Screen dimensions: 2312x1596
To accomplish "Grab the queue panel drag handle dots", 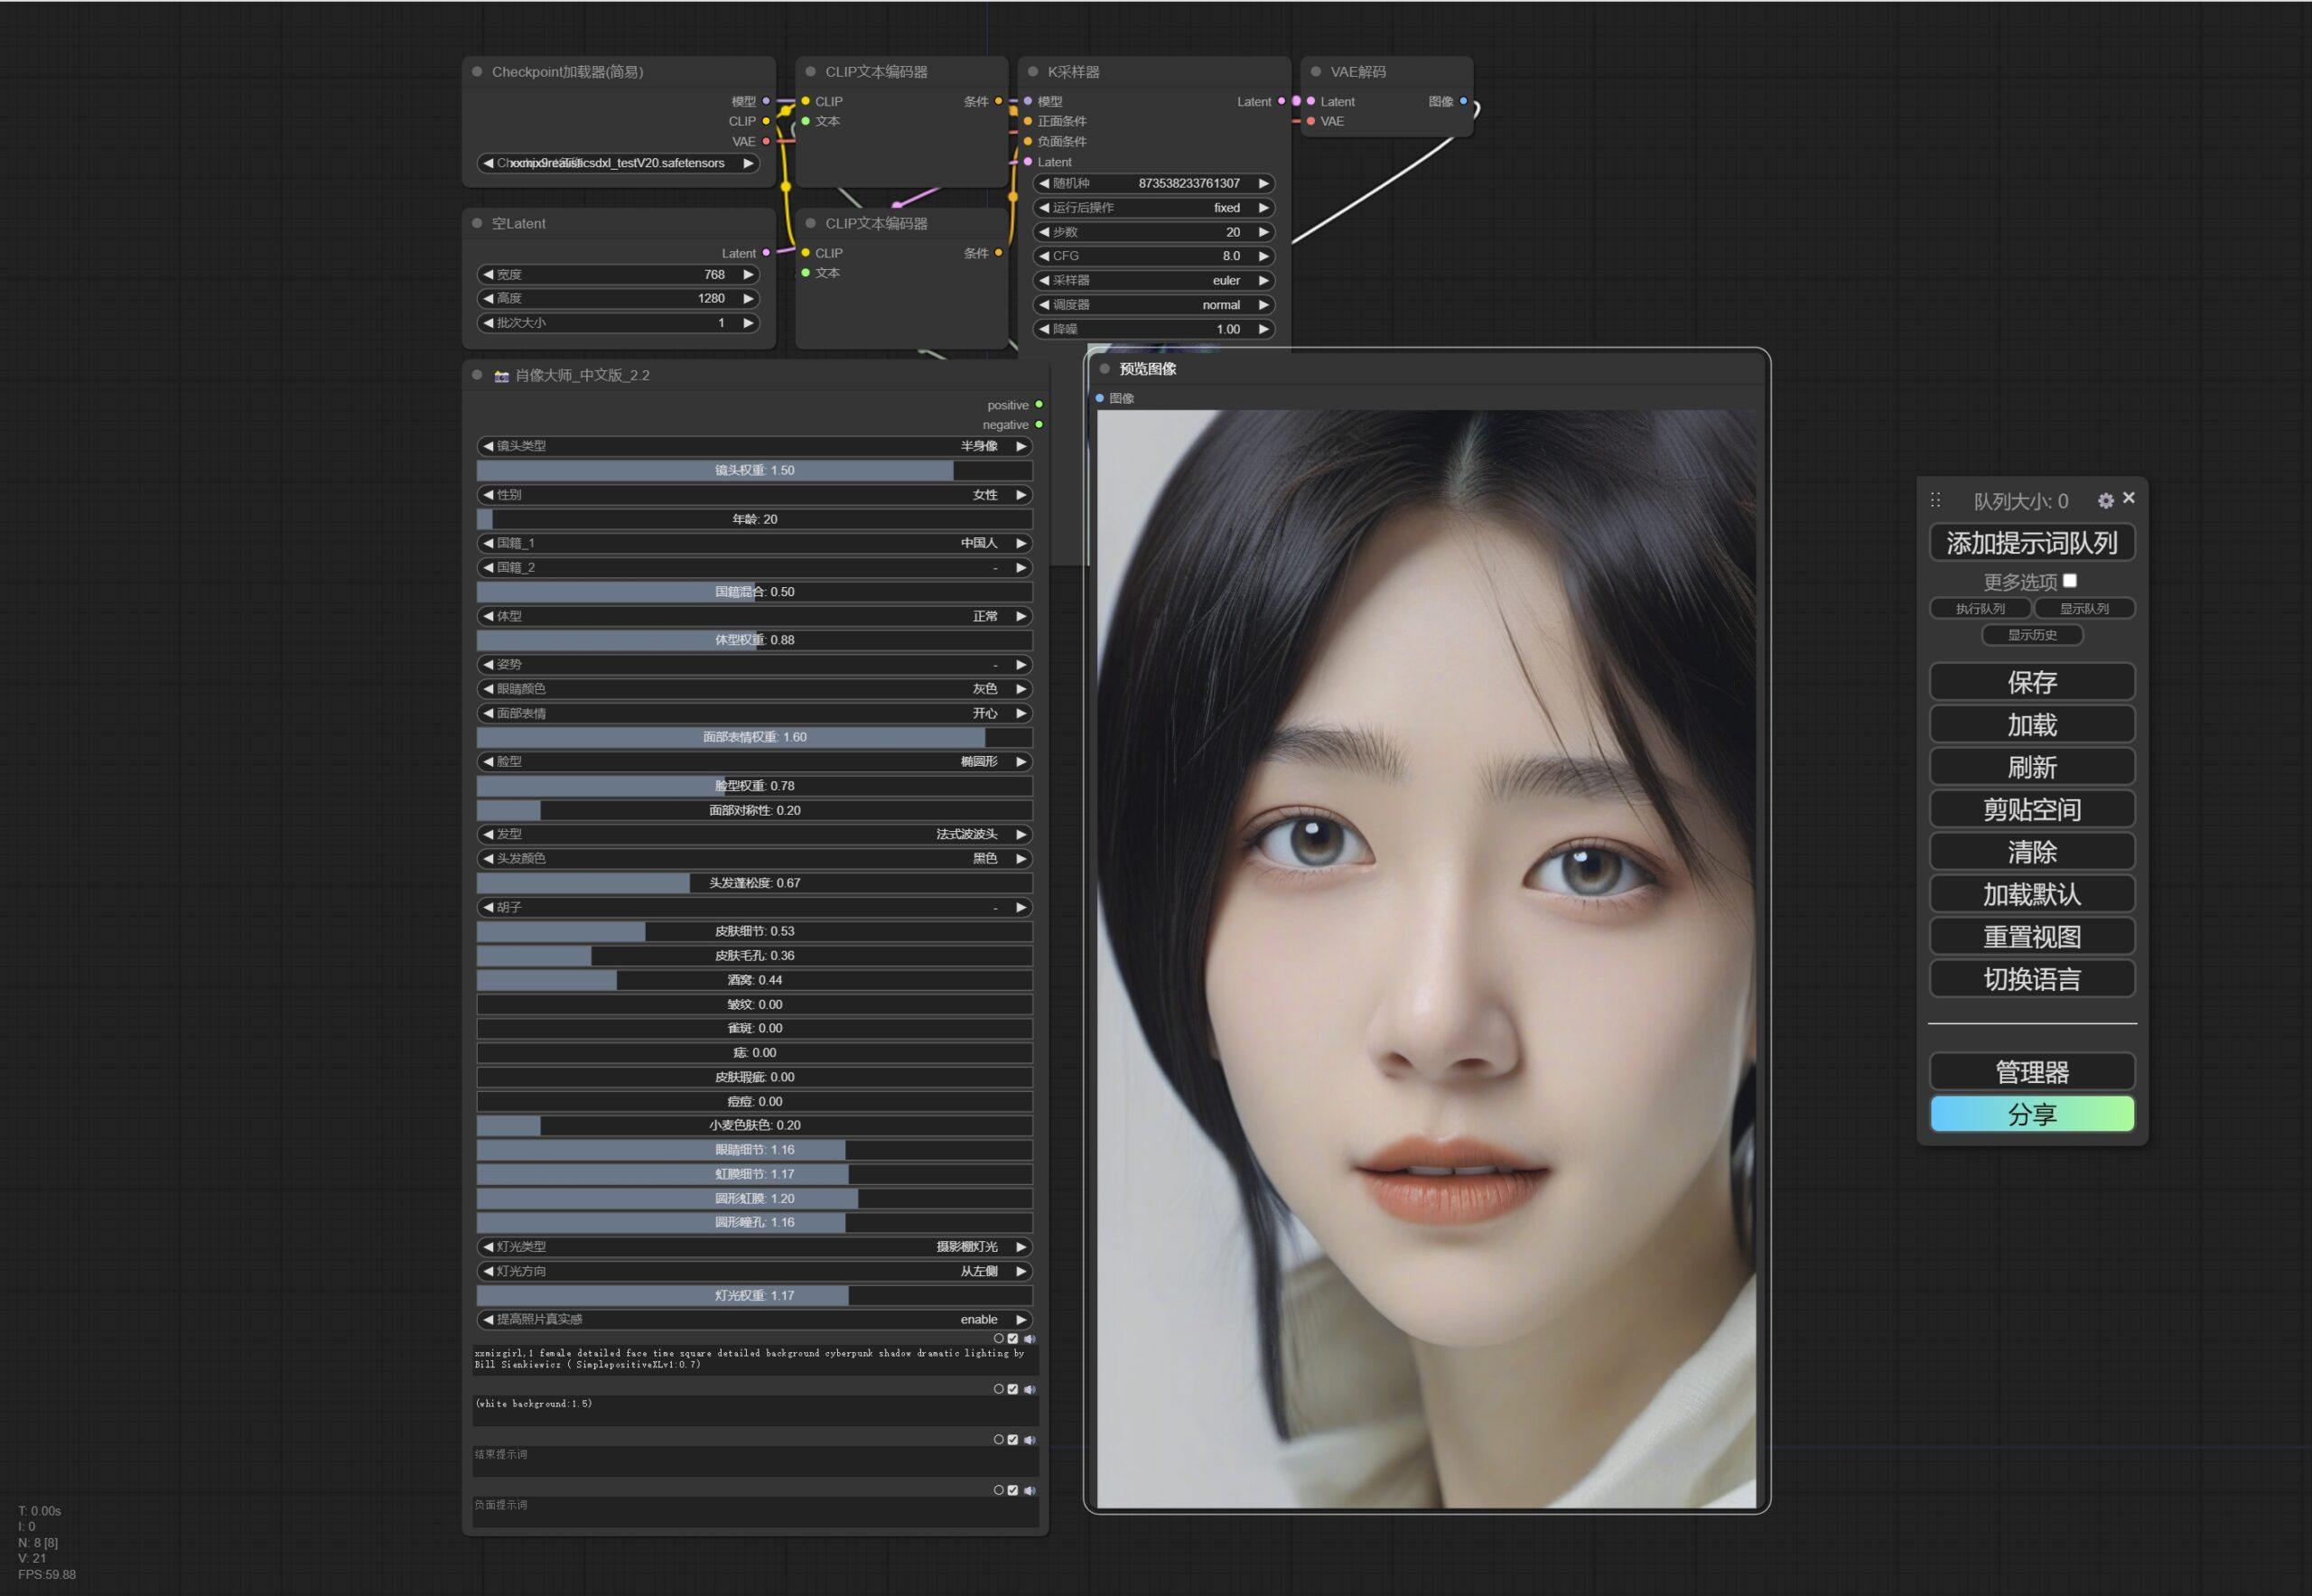I will click(1935, 499).
